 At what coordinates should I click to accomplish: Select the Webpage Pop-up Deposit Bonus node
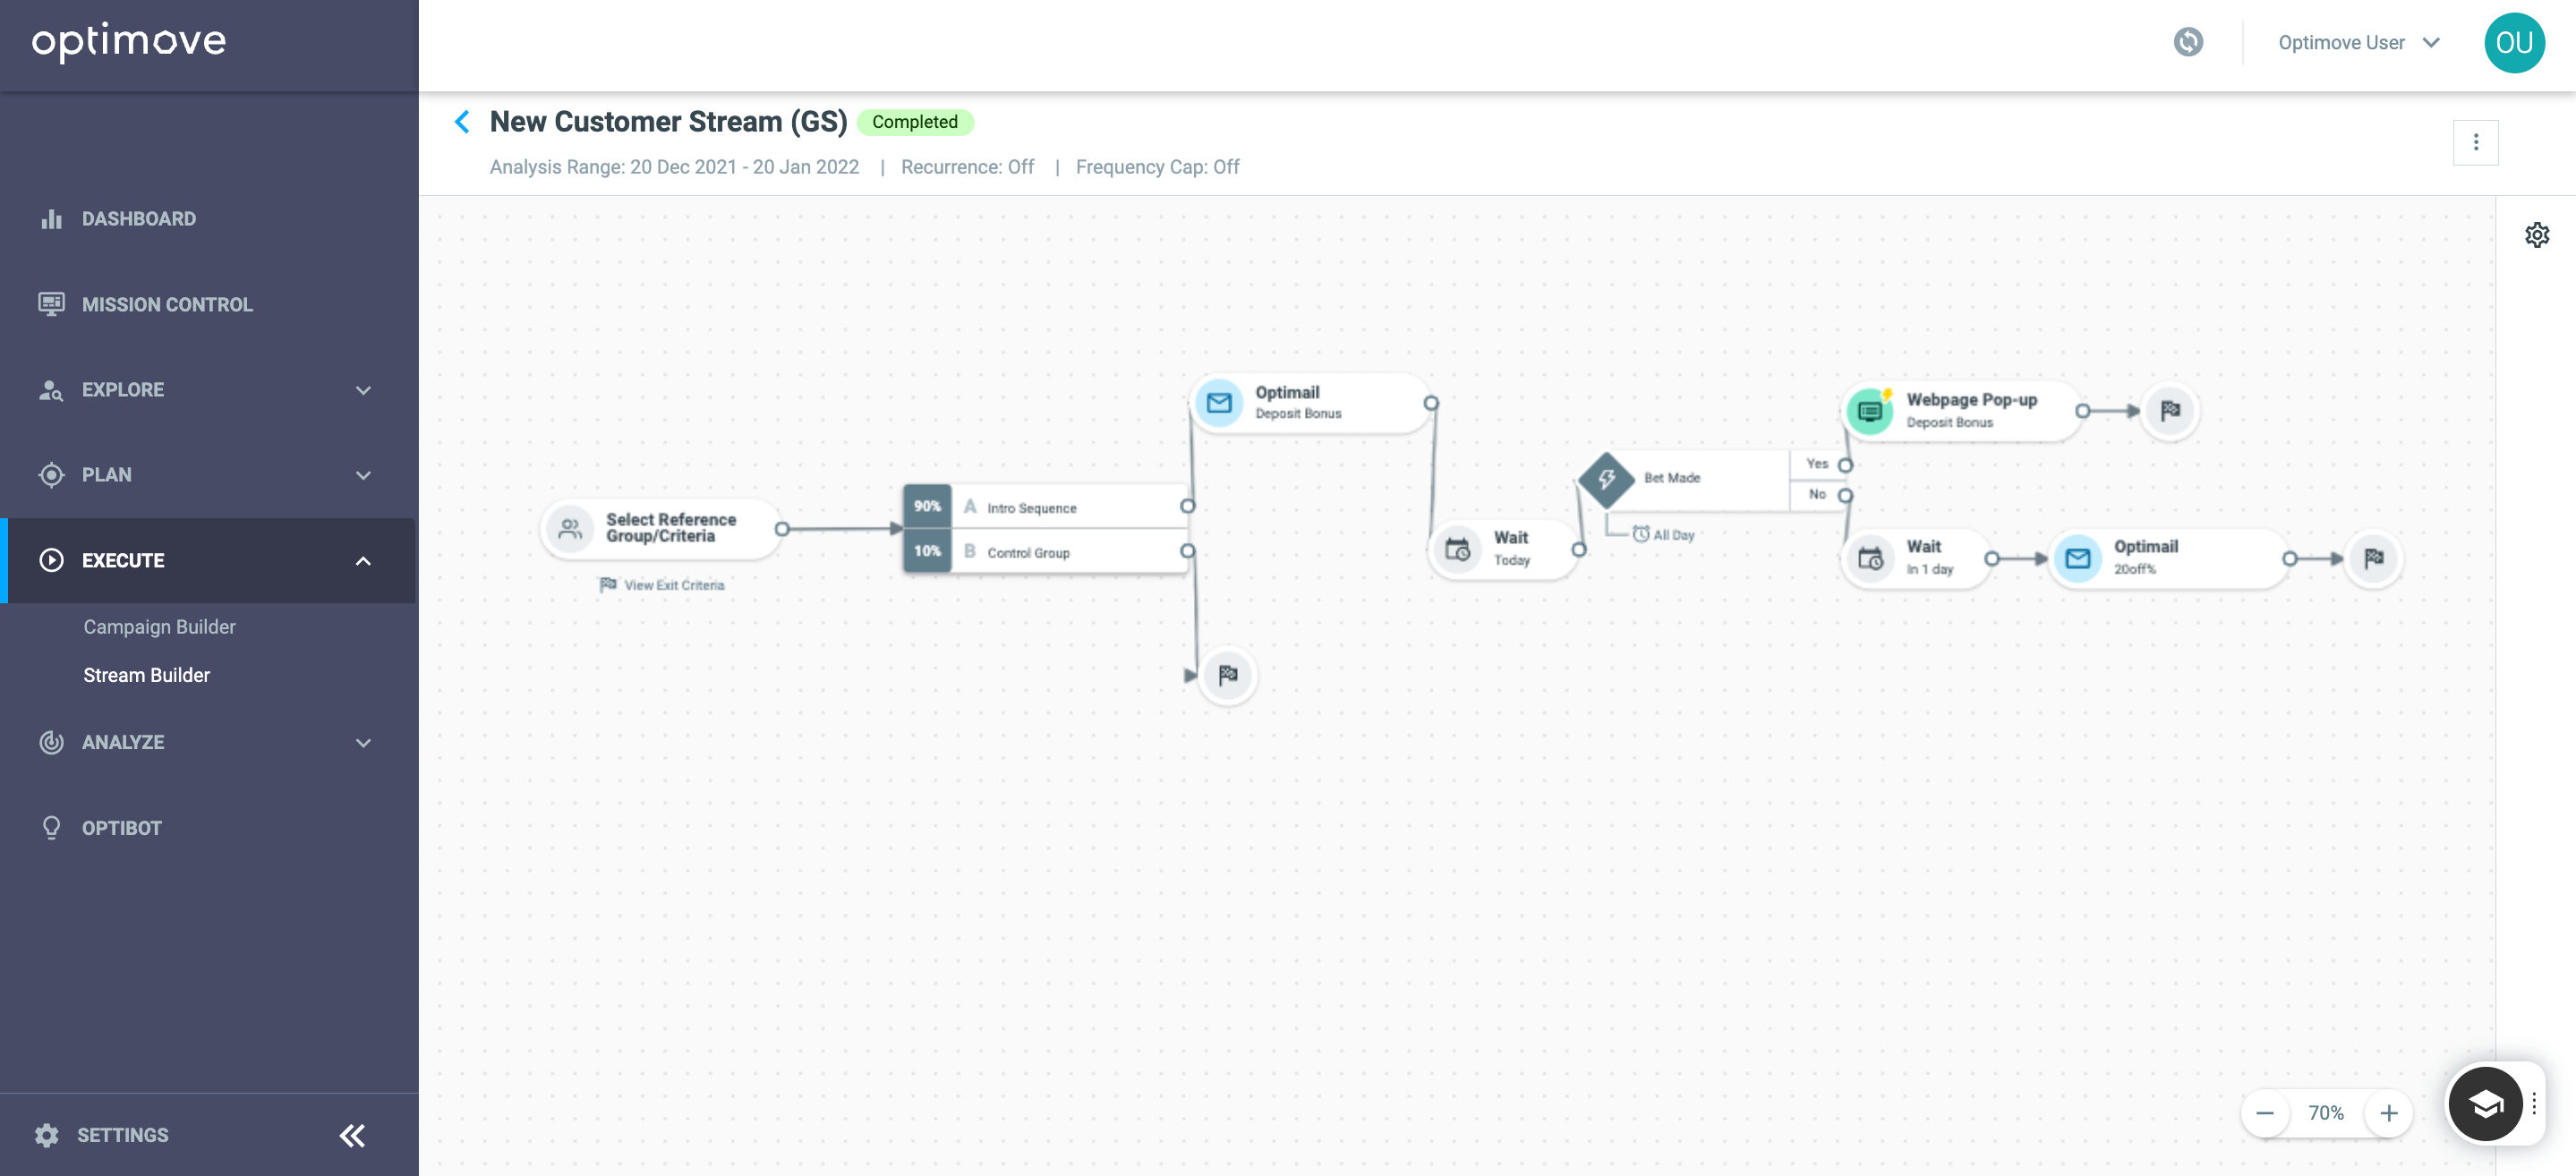click(x=1962, y=411)
